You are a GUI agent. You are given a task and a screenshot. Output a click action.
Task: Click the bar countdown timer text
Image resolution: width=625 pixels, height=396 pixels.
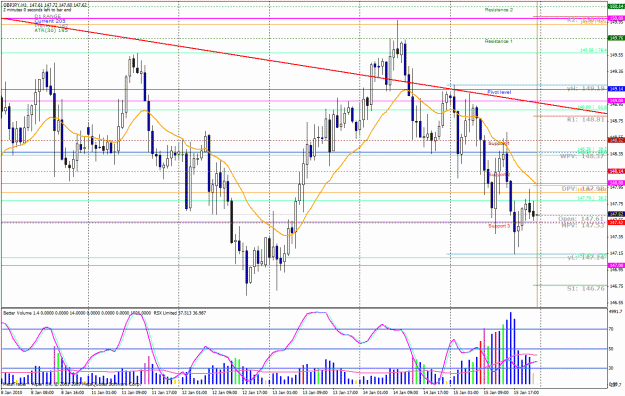(37, 10)
